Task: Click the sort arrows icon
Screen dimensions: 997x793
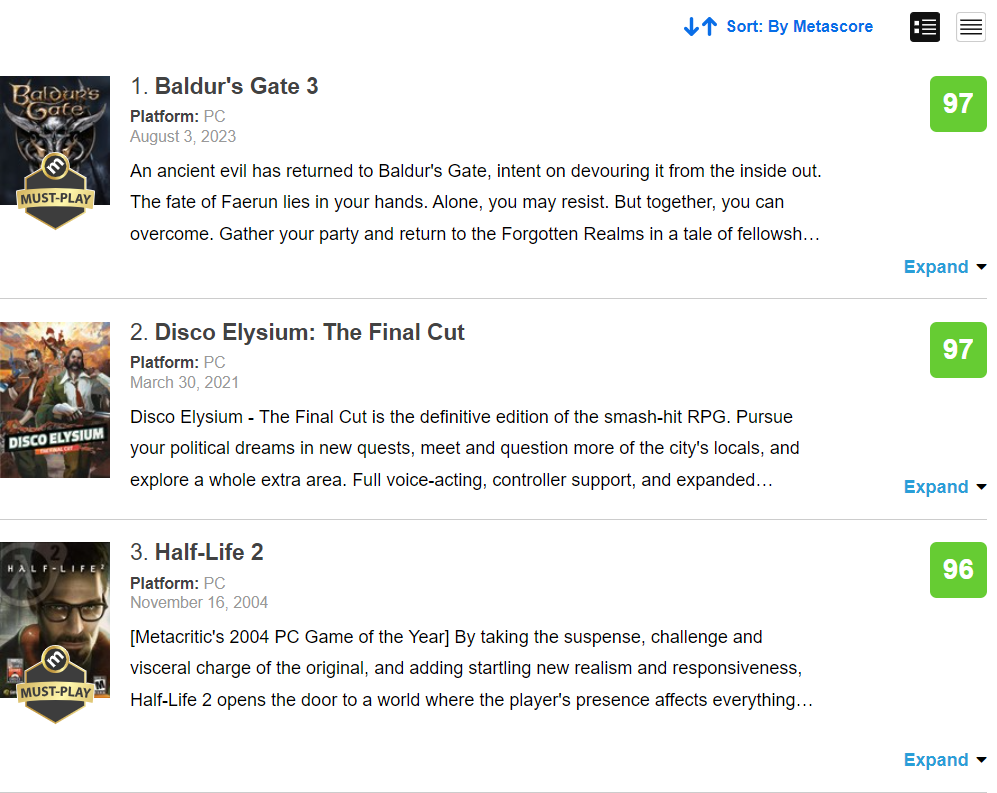Action: (700, 27)
